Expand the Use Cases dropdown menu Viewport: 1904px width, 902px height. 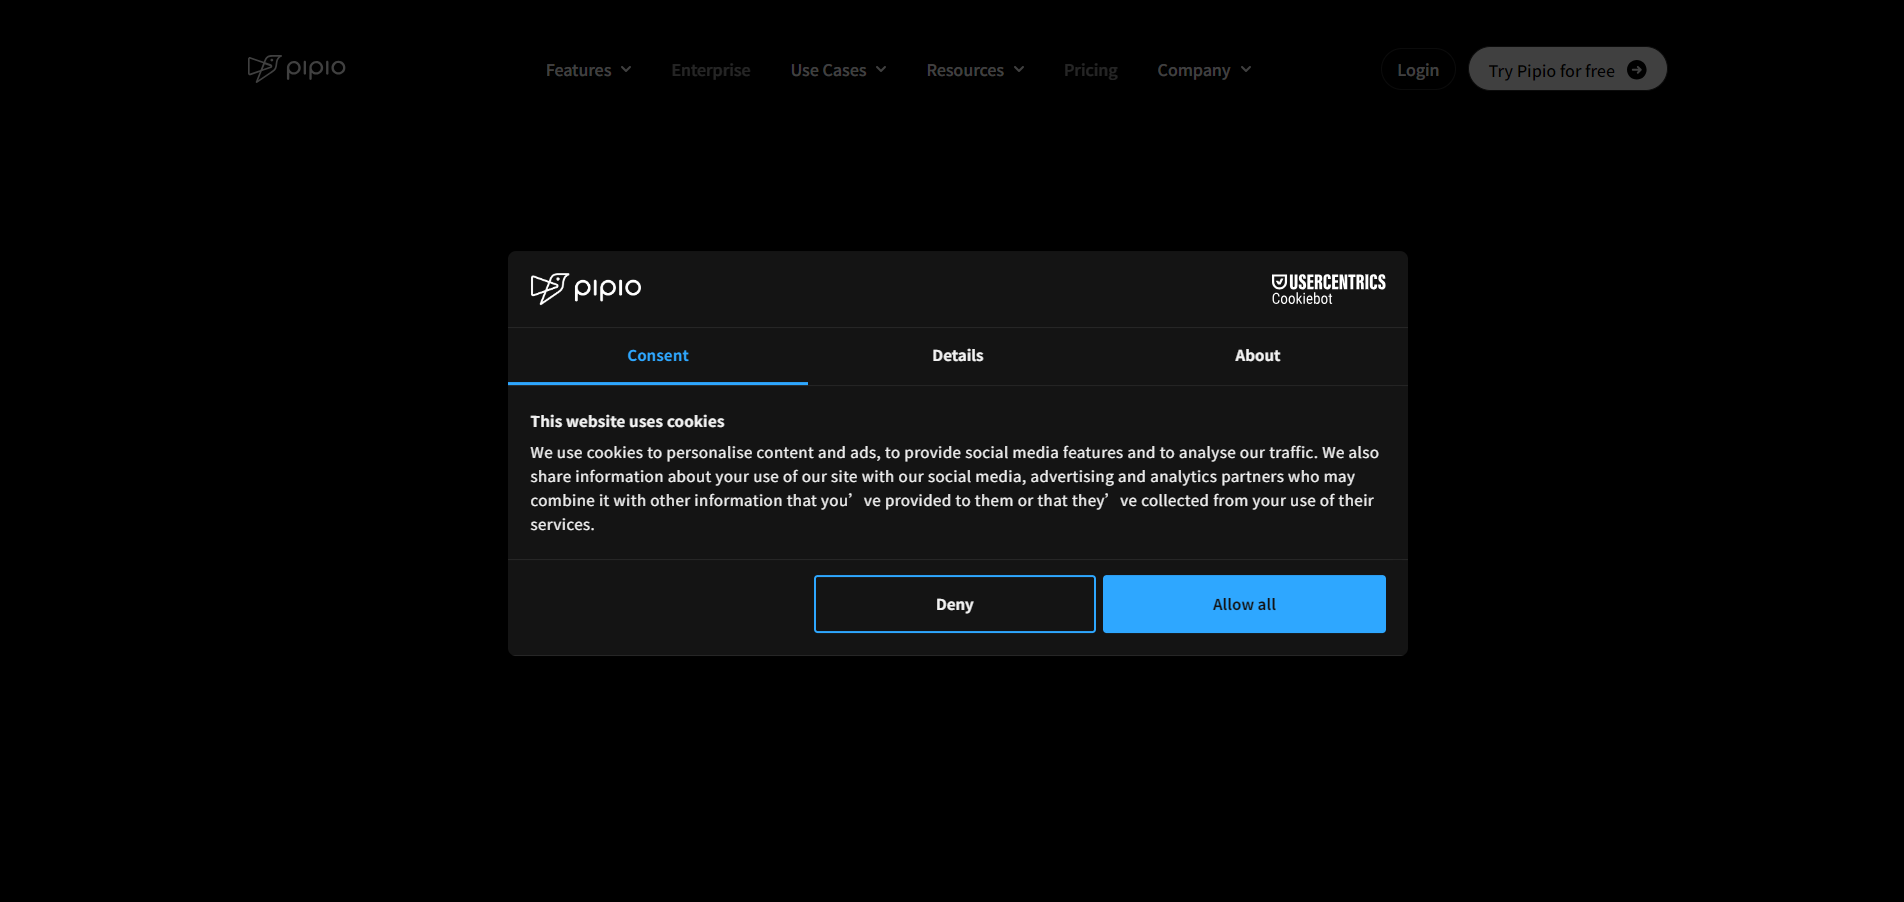tap(838, 70)
